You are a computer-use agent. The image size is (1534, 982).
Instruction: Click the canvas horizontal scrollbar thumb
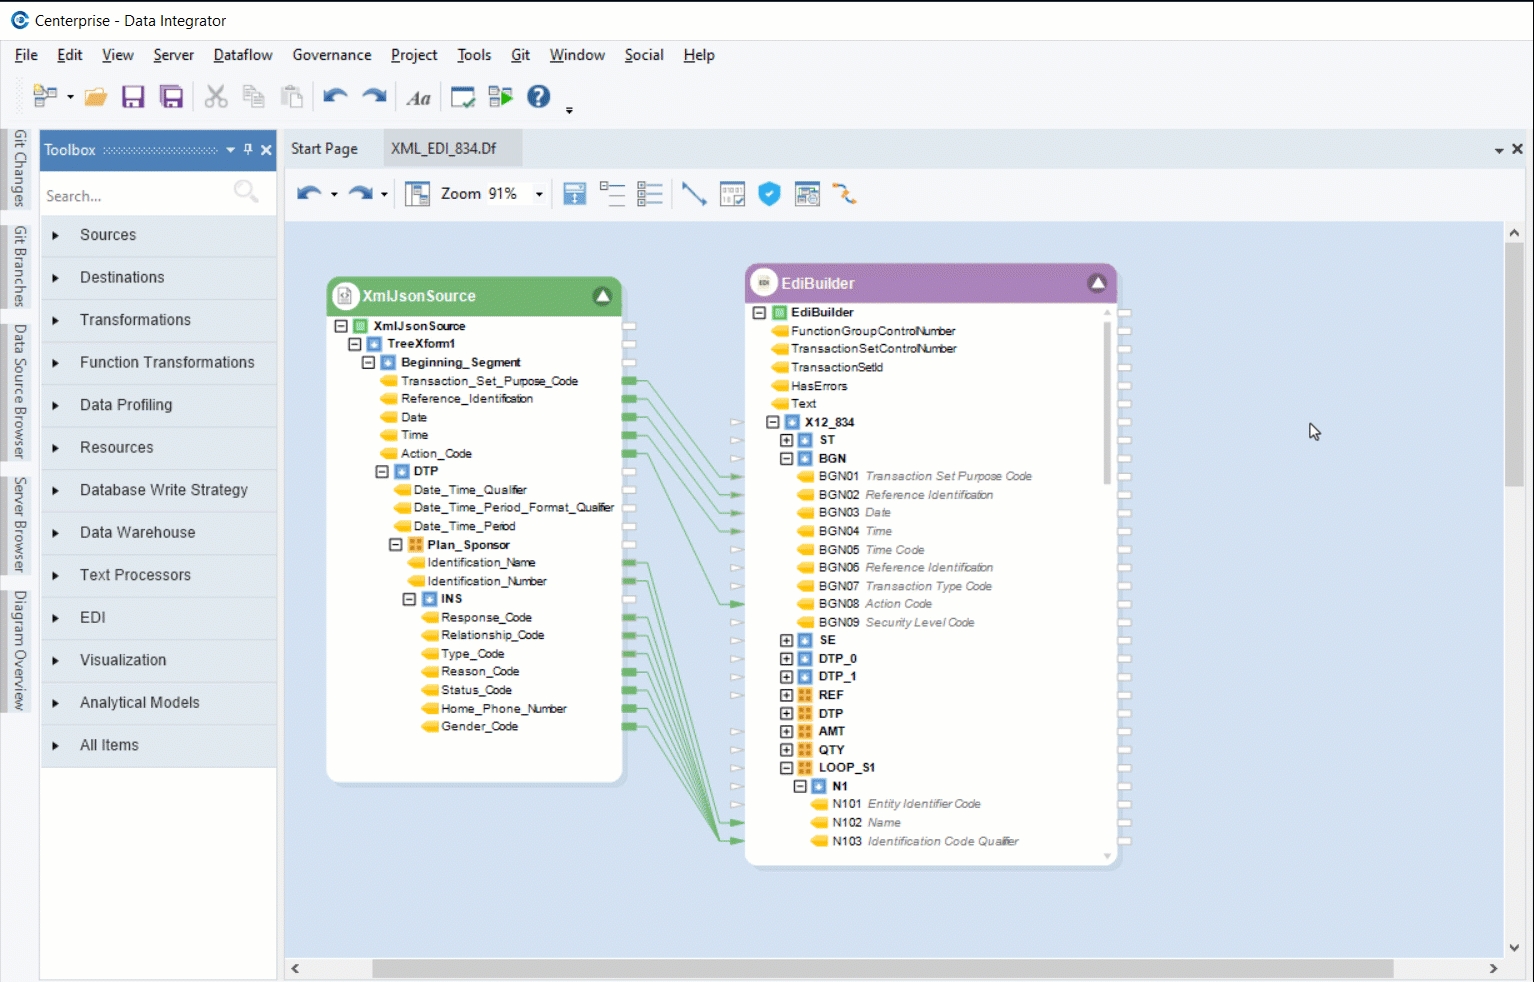(x=882, y=968)
